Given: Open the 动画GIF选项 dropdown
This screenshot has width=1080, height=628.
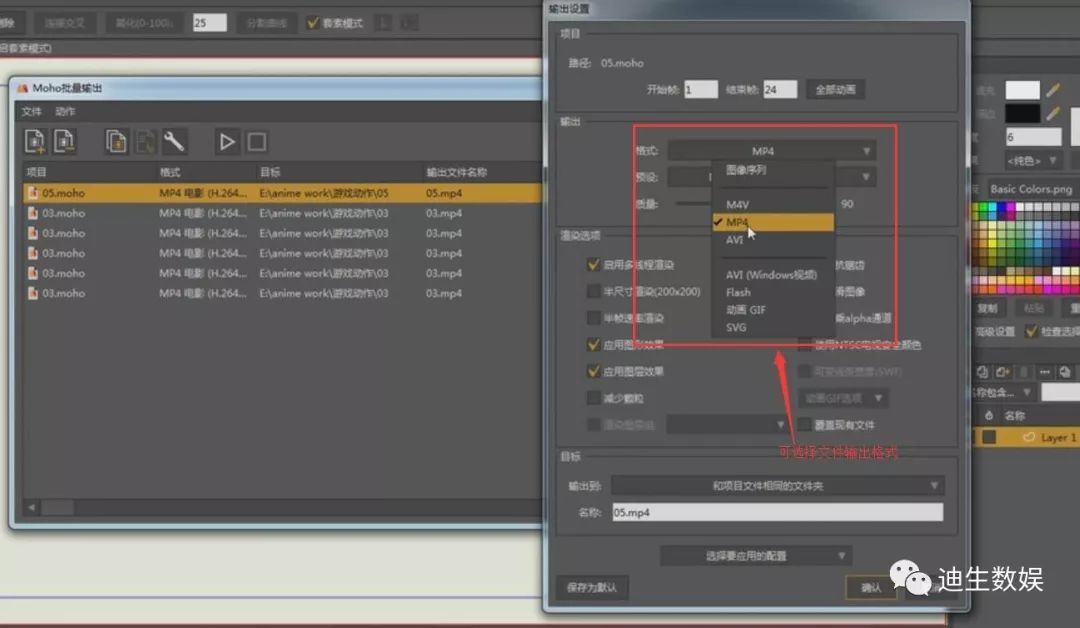Looking at the screenshot, I should (x=842, y=398).
